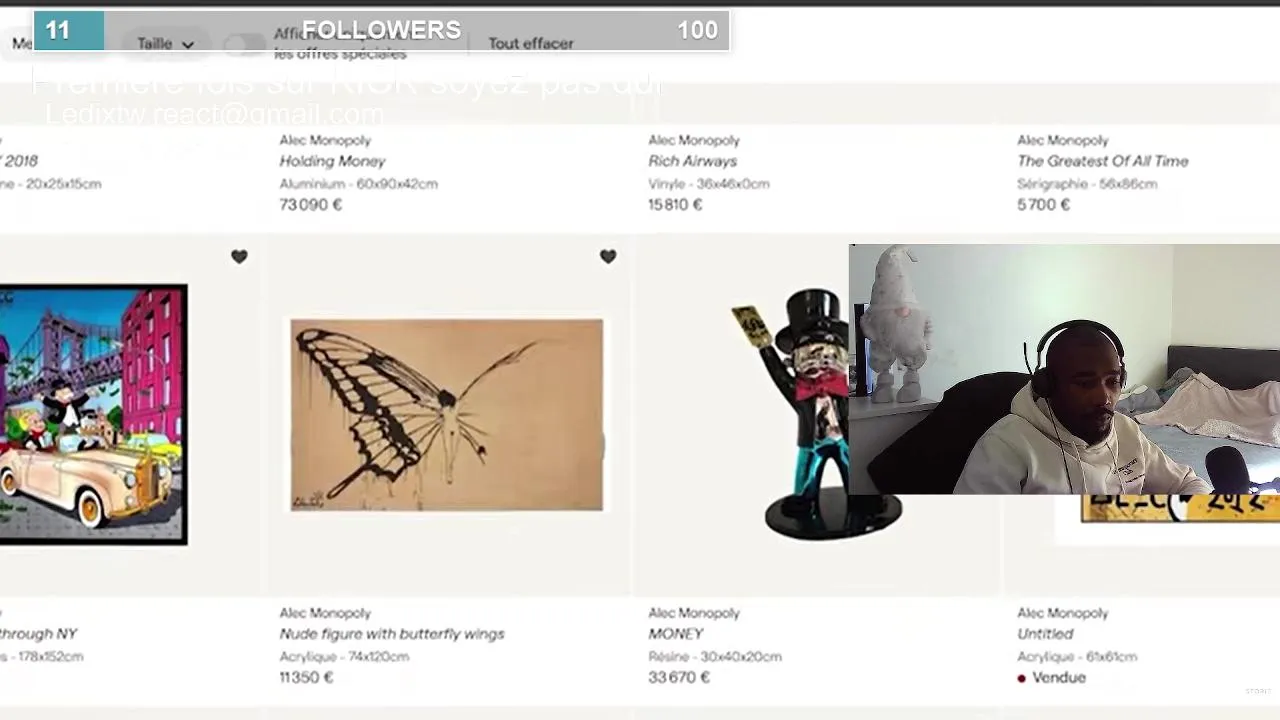Favorite the Through NY artwork with heart icon
The width and height of the screenshot is (1280, 720).
click(x=239, y=257)
